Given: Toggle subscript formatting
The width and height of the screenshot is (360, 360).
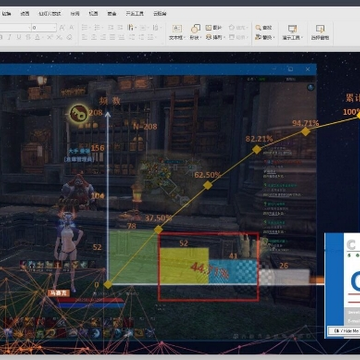Looking at the screenshot, I should coord(60,37).
